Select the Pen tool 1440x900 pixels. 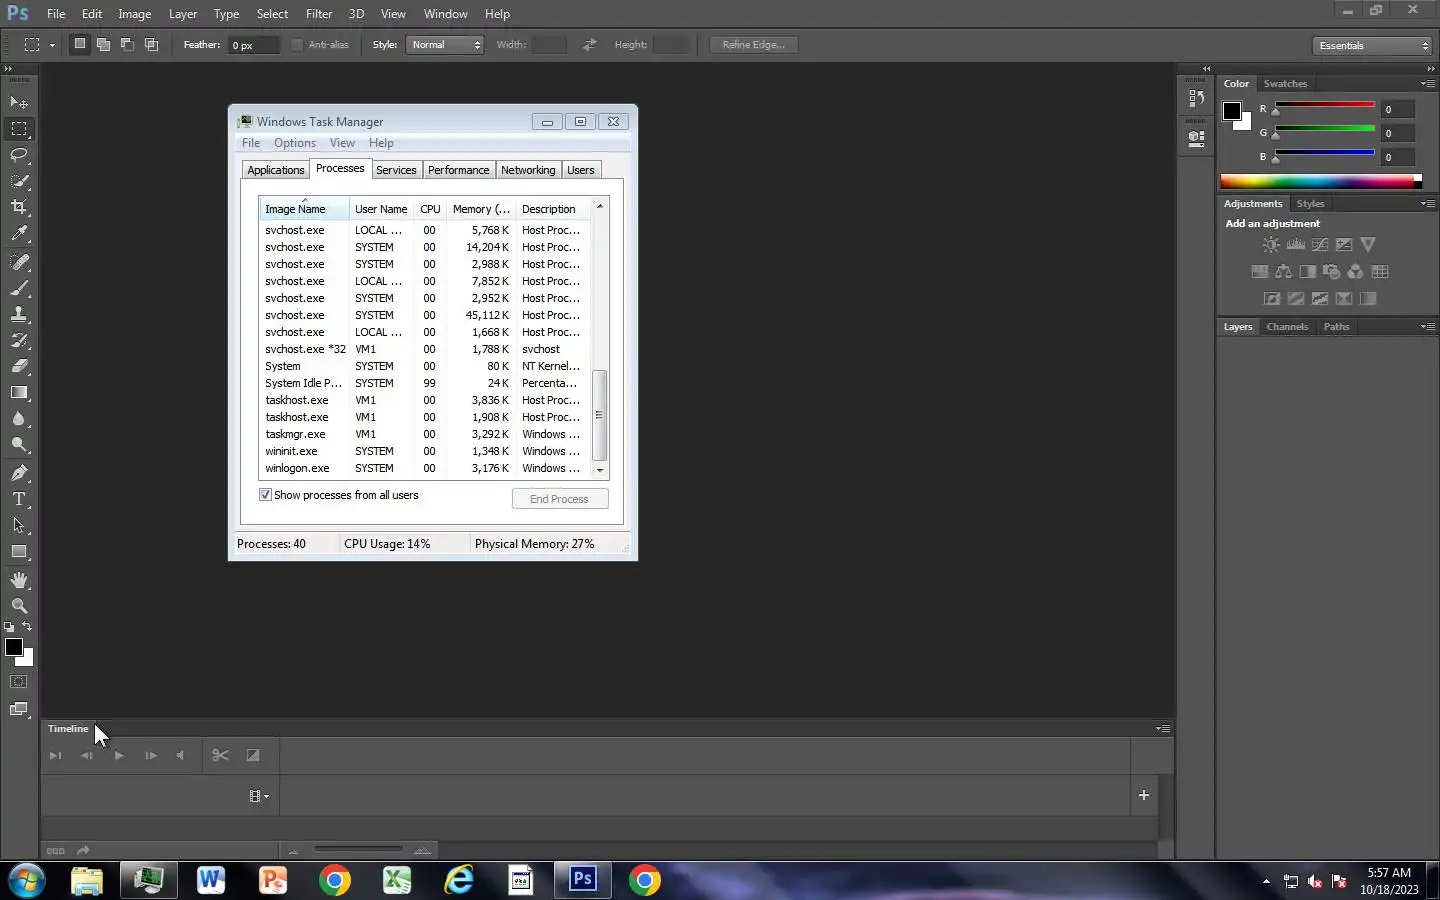(x=19, y=473)
